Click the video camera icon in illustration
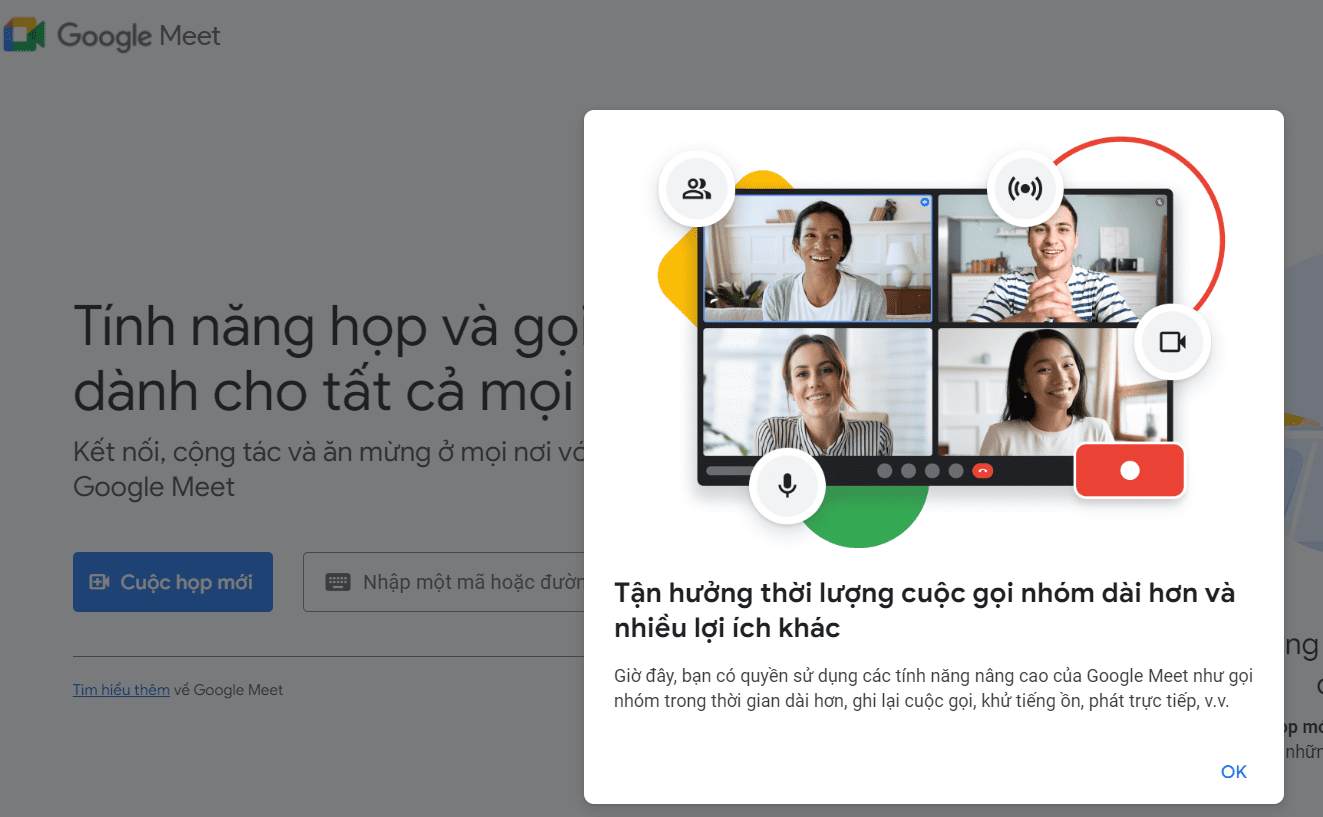1323x817 pixels. coord(1172,342)
